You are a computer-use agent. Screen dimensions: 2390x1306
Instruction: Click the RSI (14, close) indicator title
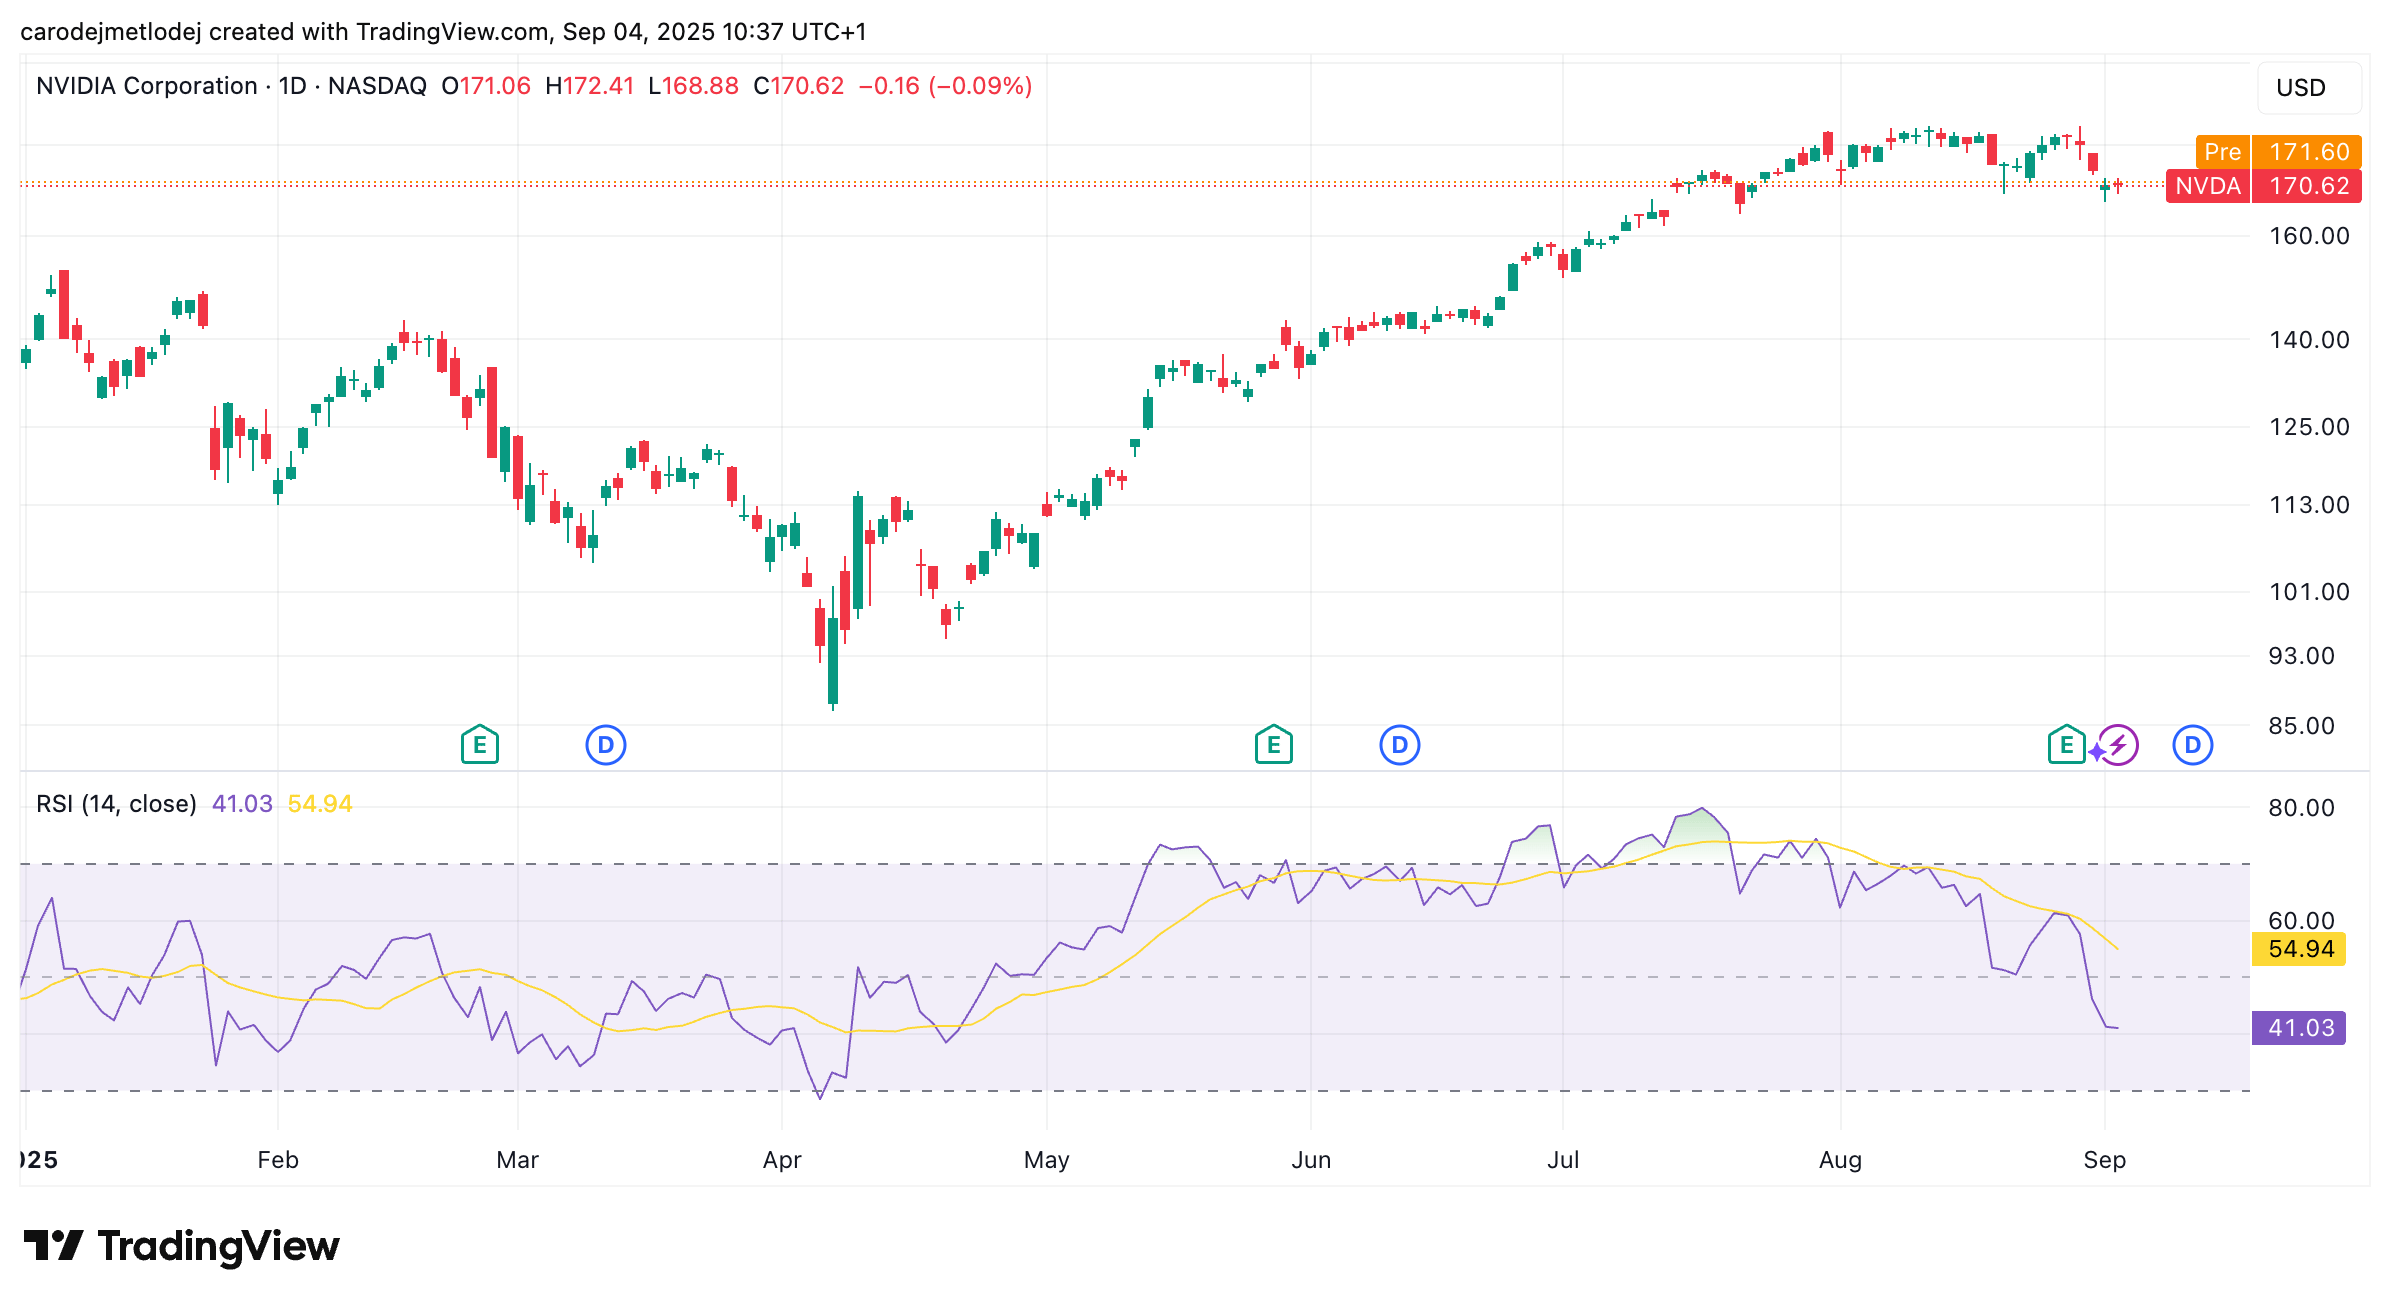pos(116,804)
